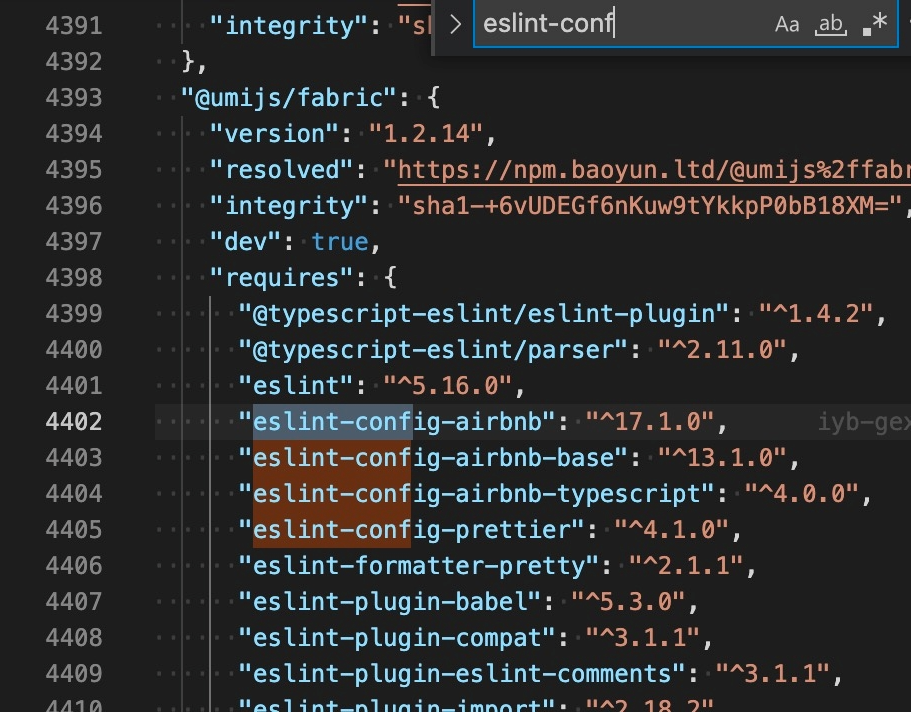
Task: Click the "resolved" key on line 4395
Action: coord(281,170)
